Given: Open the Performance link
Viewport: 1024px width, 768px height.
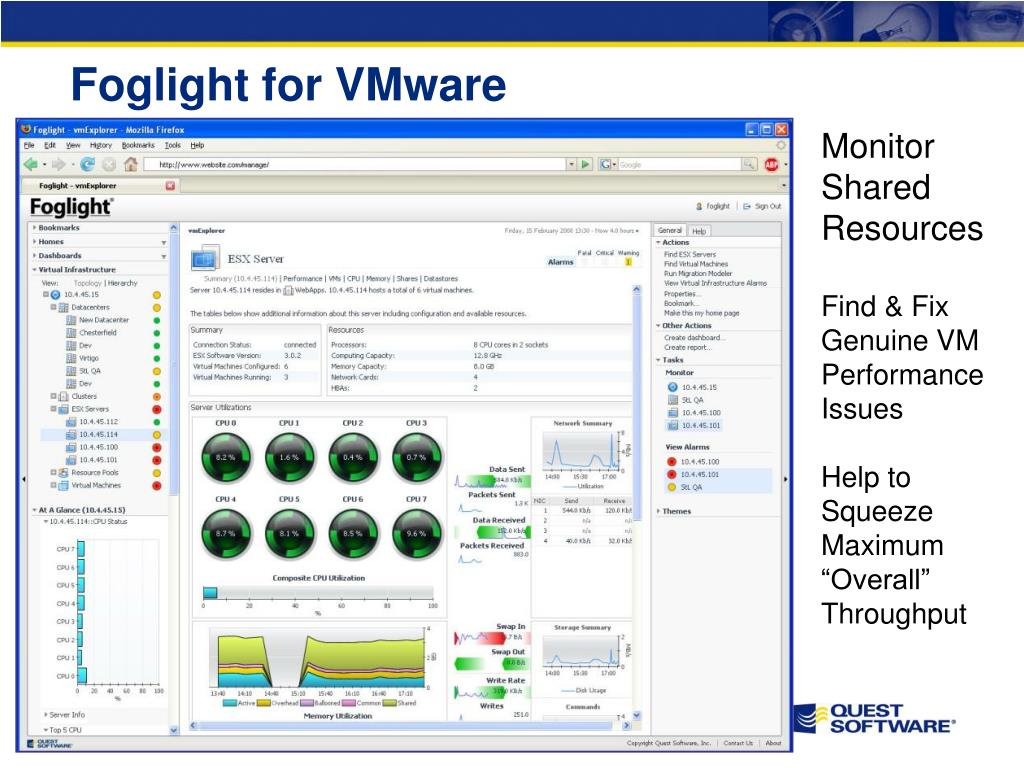Looking at the screenshot, I should pos(302,279).
